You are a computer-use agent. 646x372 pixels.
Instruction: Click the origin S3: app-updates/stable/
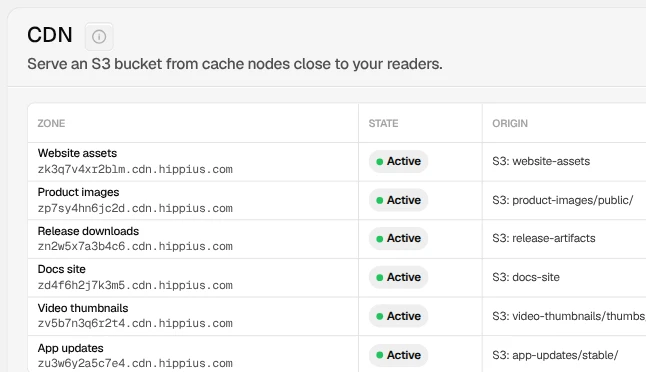coord(555,355)
